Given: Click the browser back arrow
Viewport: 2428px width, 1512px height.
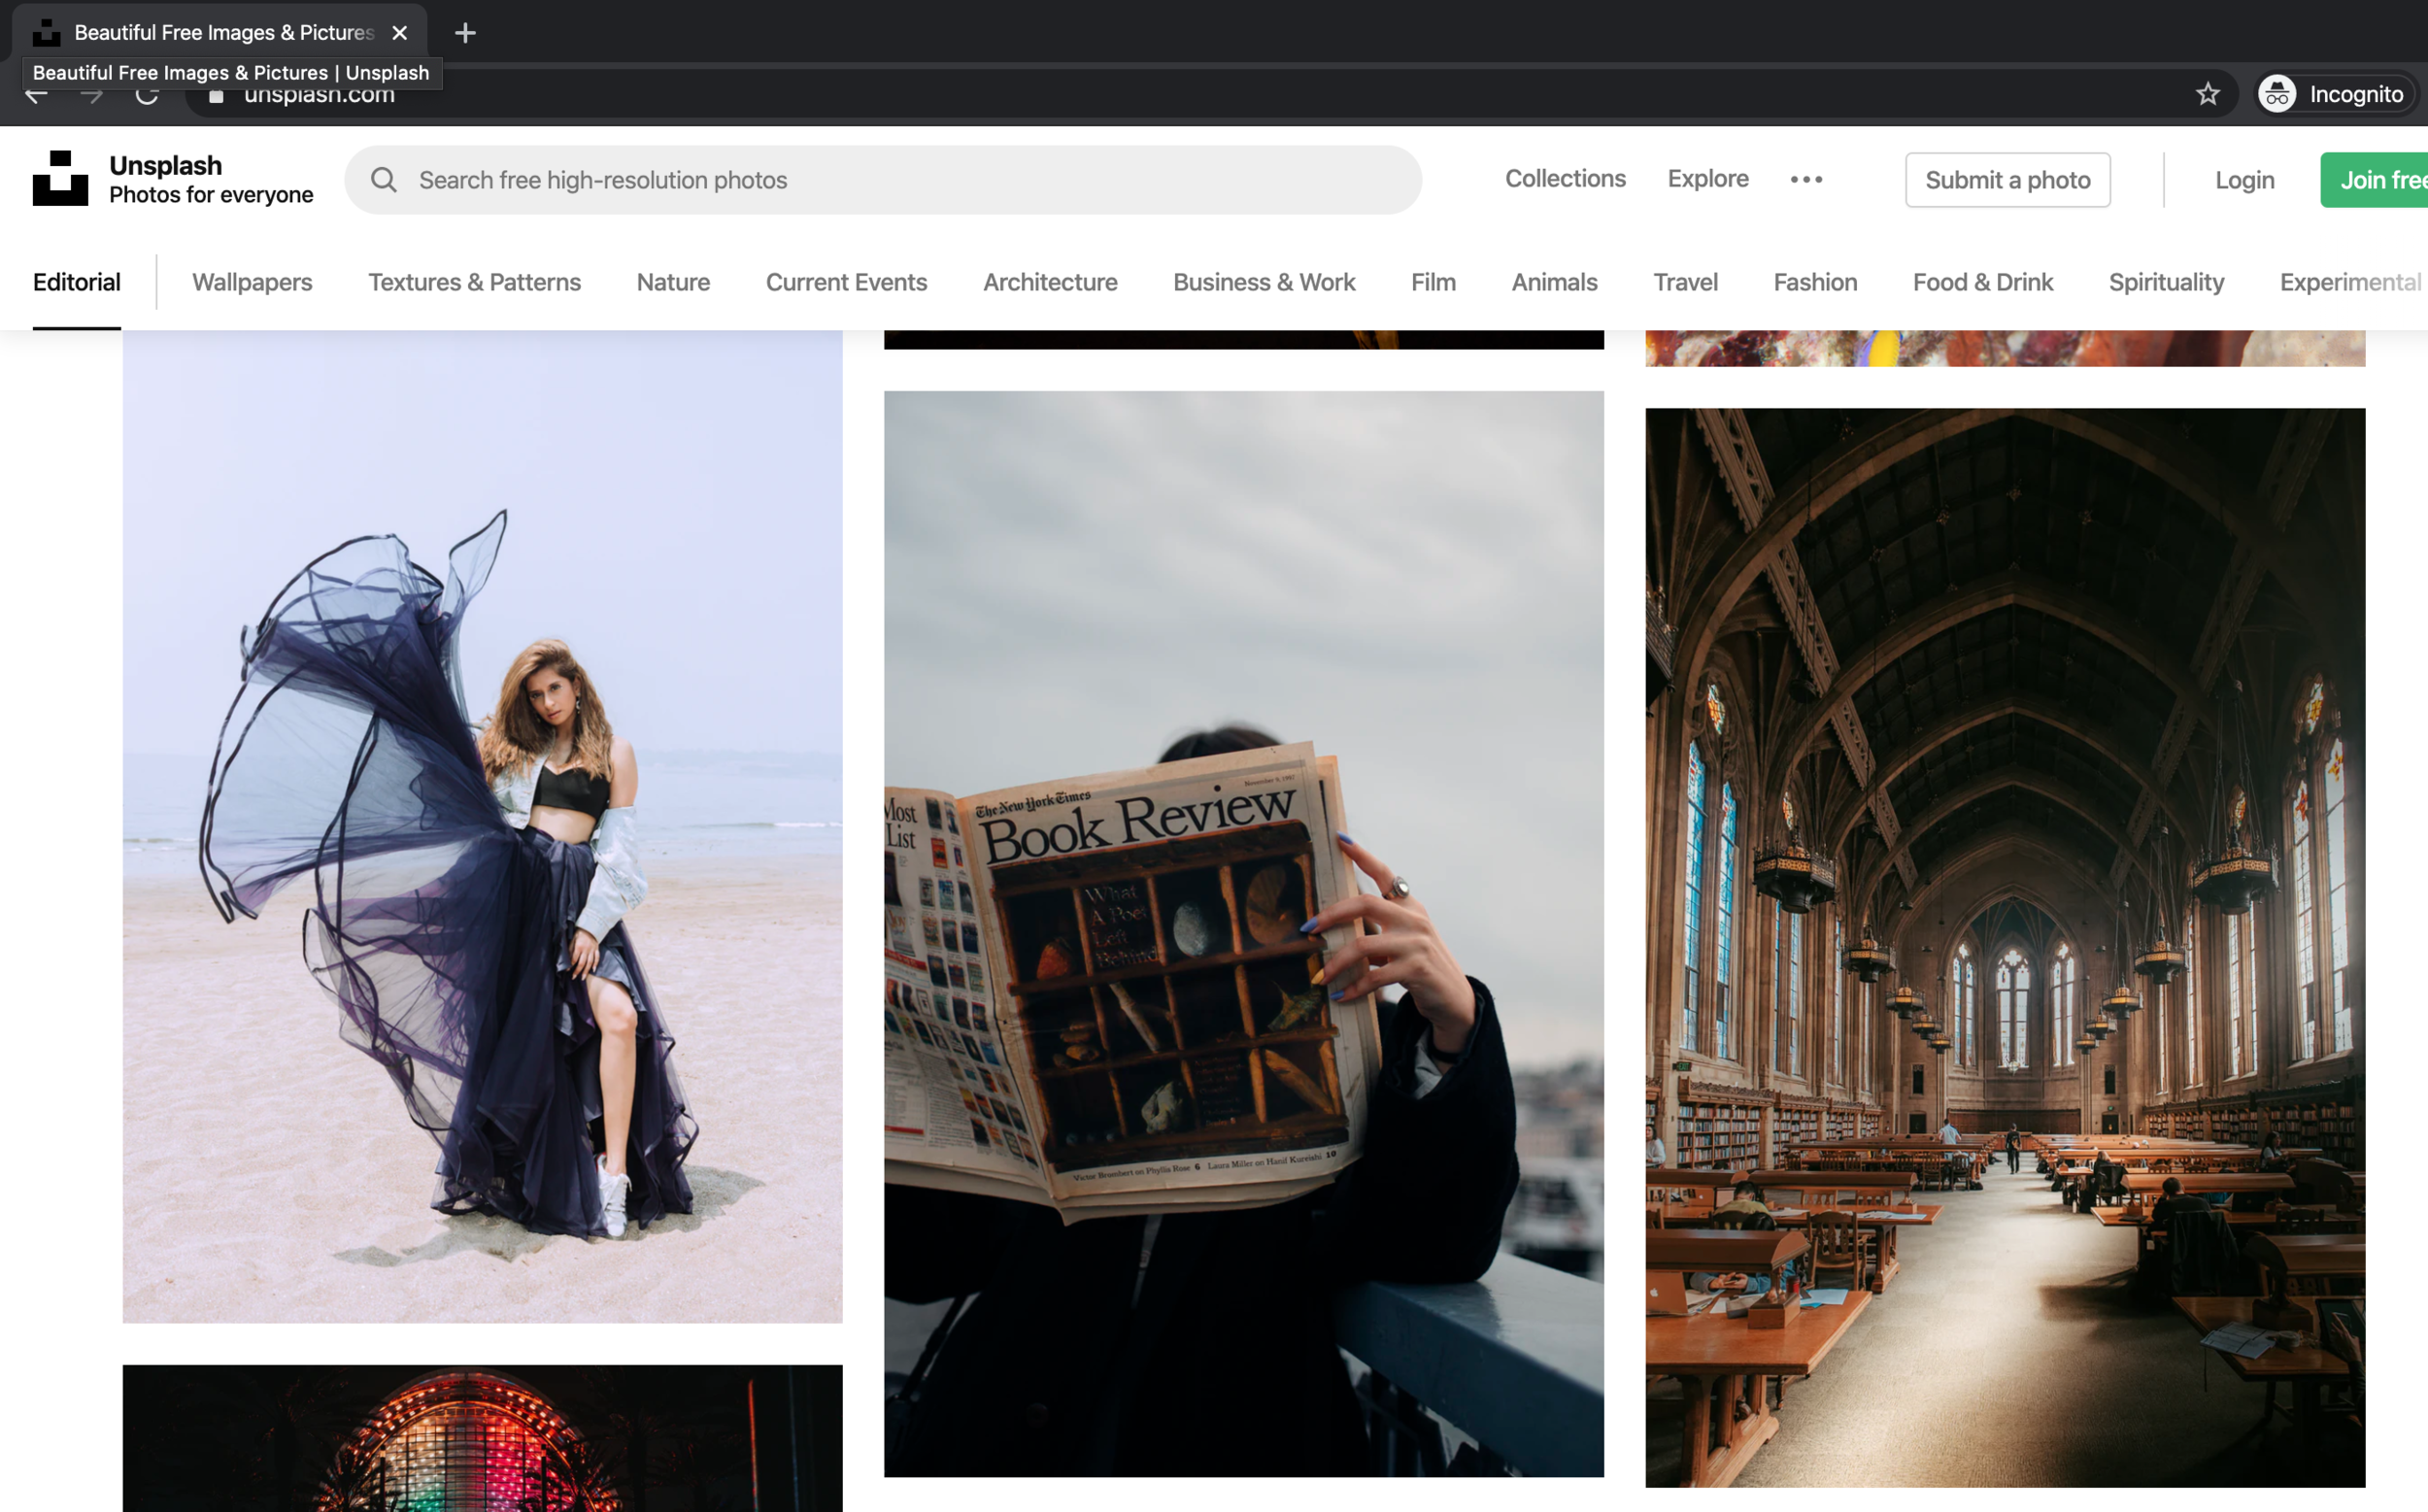Looking at the screenshot, I should (x=36, y=96).
